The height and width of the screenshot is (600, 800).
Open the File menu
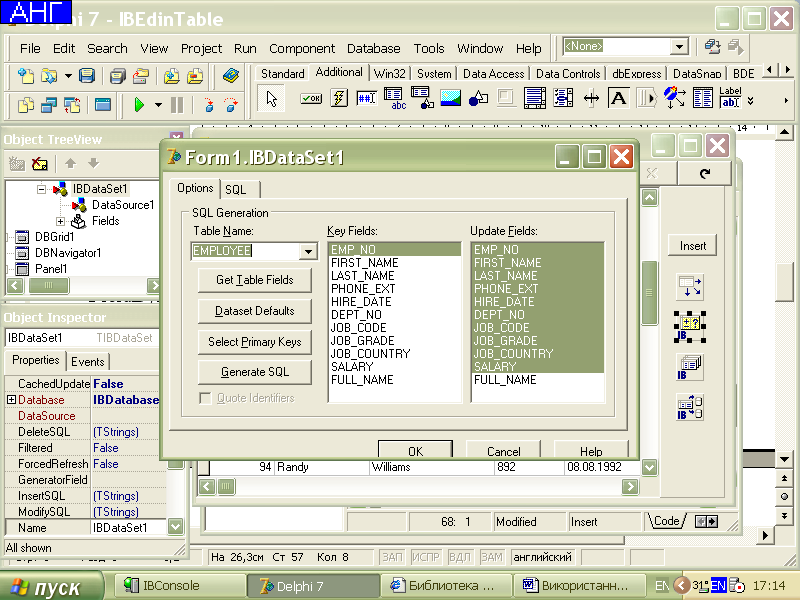(30, 48)
